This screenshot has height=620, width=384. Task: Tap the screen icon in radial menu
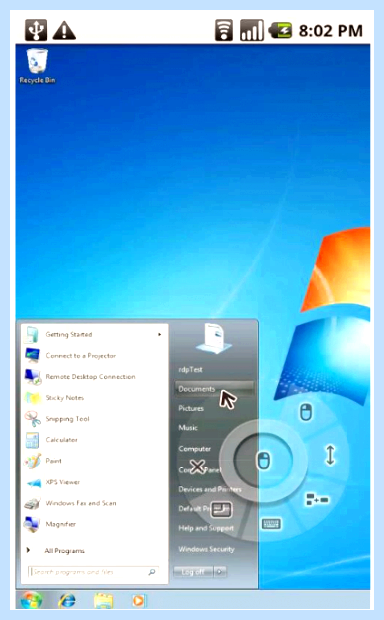pos(221,509)
